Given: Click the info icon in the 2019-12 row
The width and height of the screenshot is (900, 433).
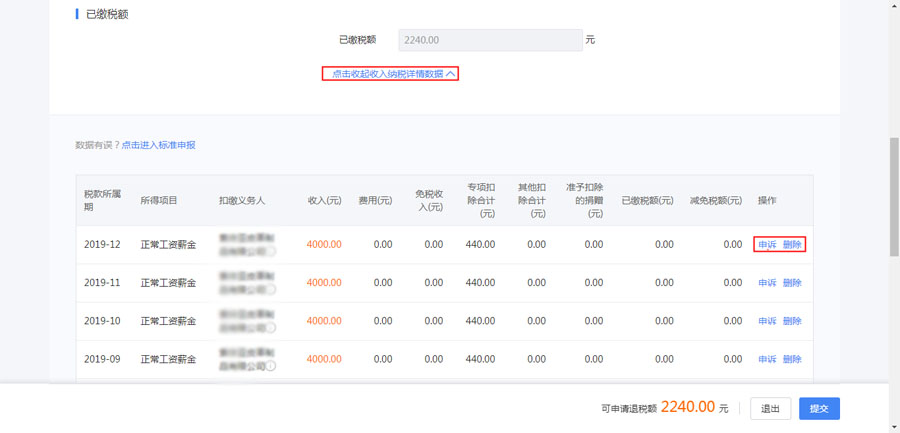Looking at the screenshot, I should coord(272,251).
